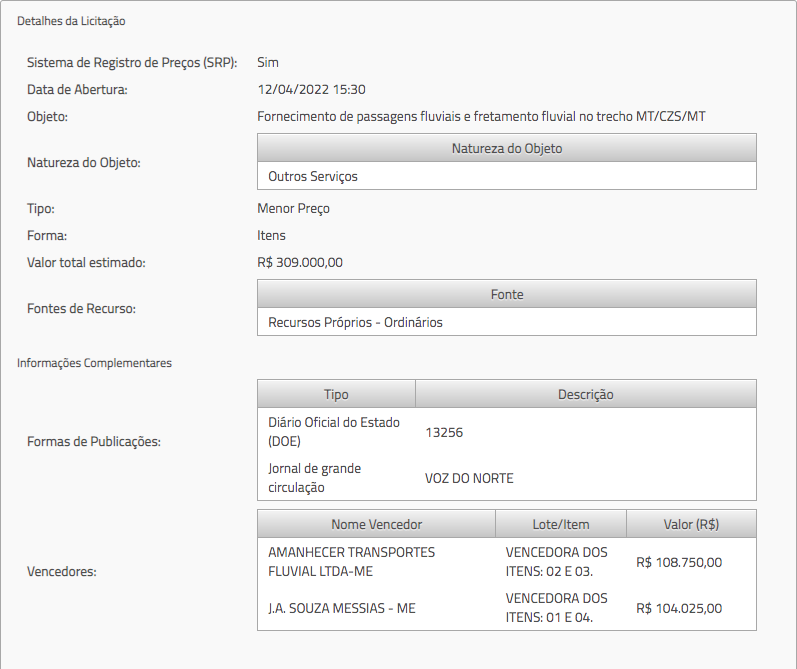The width and height of the screenshot is (797, 669).
Task: Select winner AMANHECER TRANSPORTES FLUVIAL LTDA-ME
Action: pos(351,561)
